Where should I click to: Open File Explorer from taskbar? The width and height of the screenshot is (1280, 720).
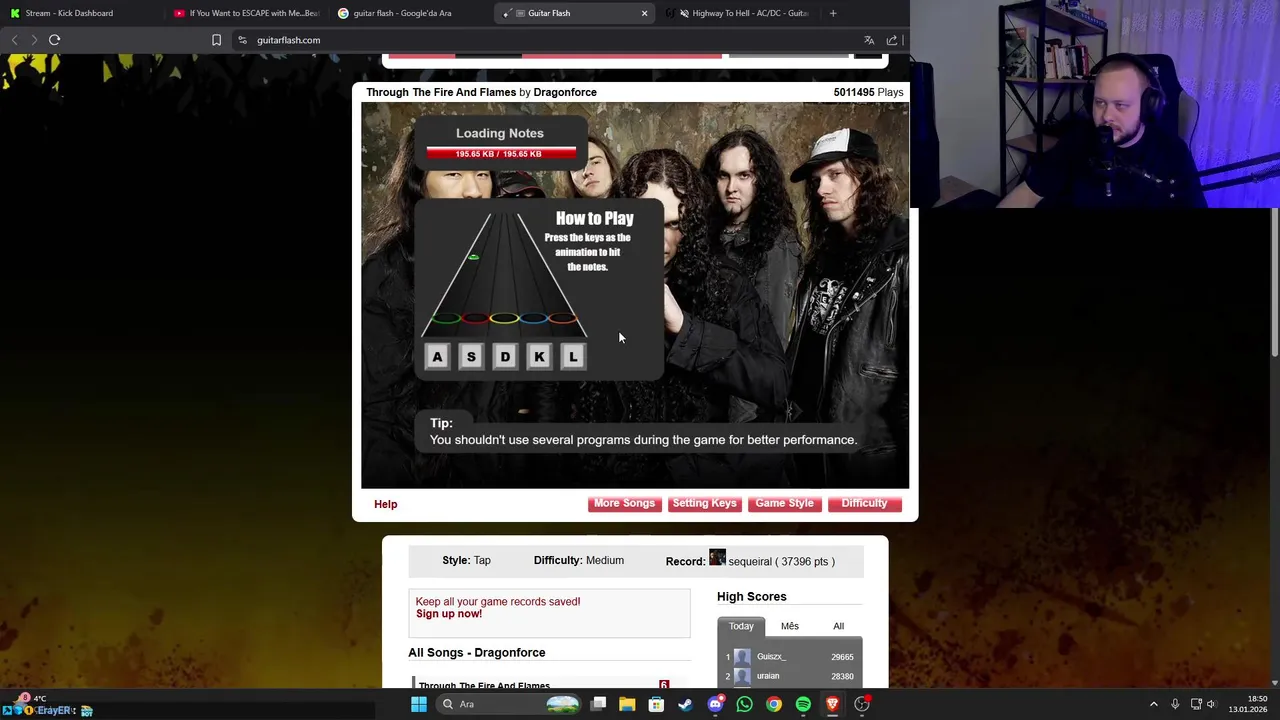click(x=627, y=704)
